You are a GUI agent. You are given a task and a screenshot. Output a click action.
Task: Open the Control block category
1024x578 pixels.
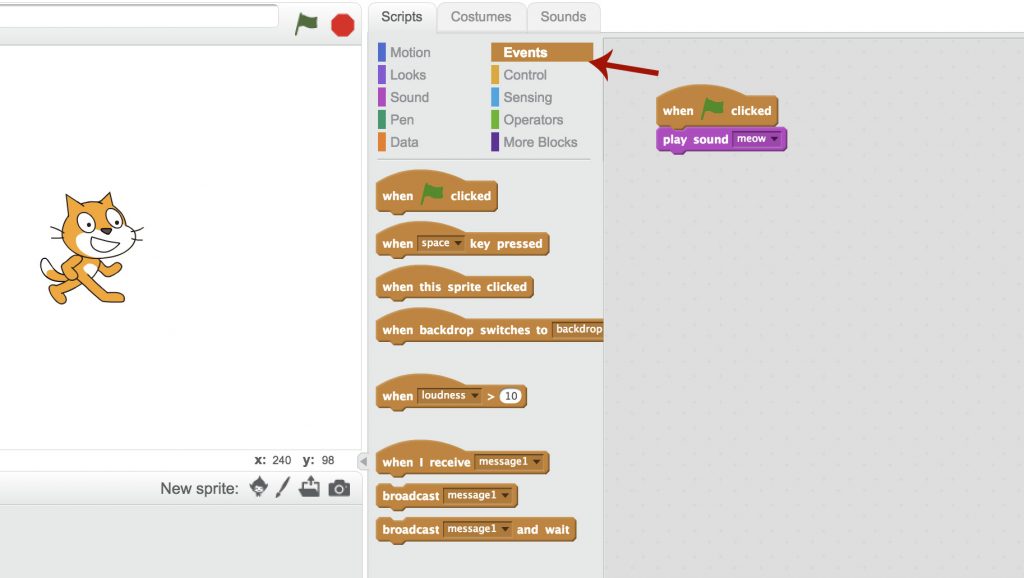pos(524,75)
